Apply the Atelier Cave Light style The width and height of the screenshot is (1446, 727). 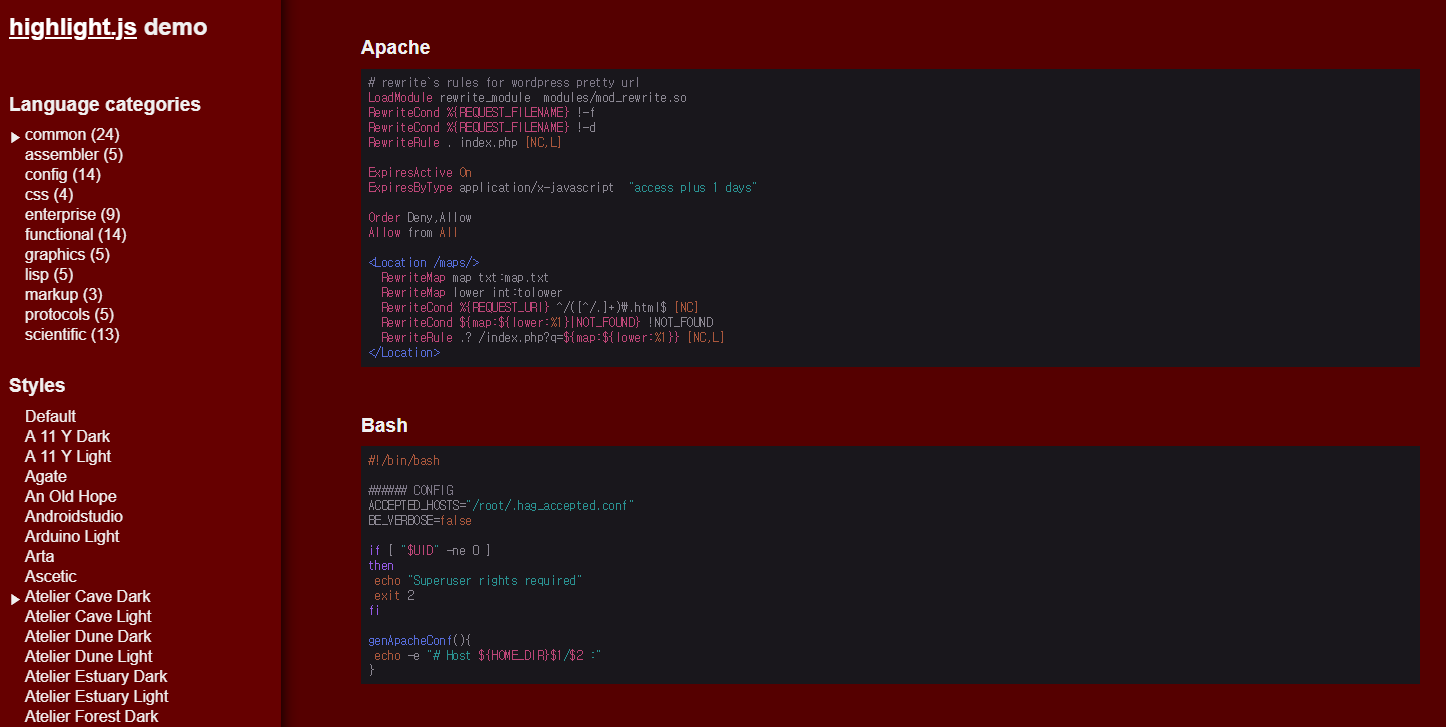88,616
